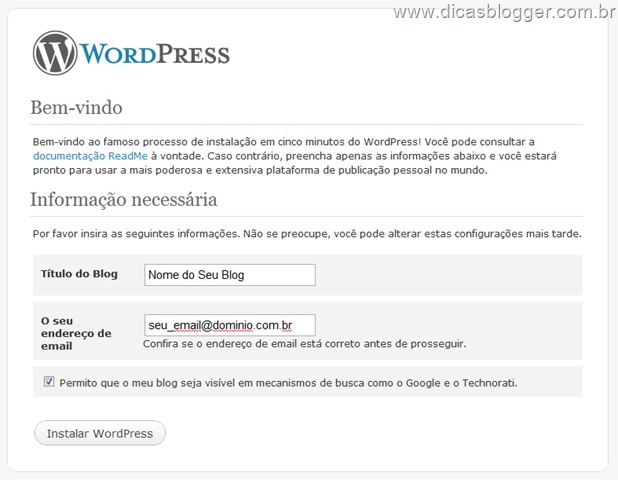Open the documentação ReadMe link
The image size is (618, 480).
click(x=90, y=156)
